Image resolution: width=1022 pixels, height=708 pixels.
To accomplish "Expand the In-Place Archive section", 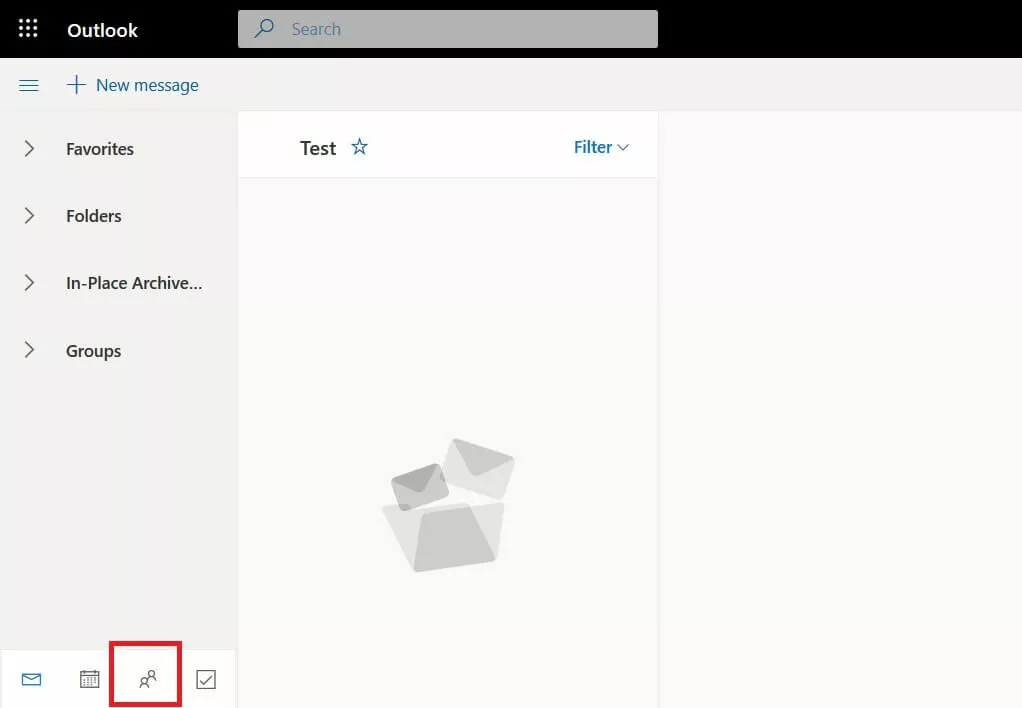I will point(29,283).
